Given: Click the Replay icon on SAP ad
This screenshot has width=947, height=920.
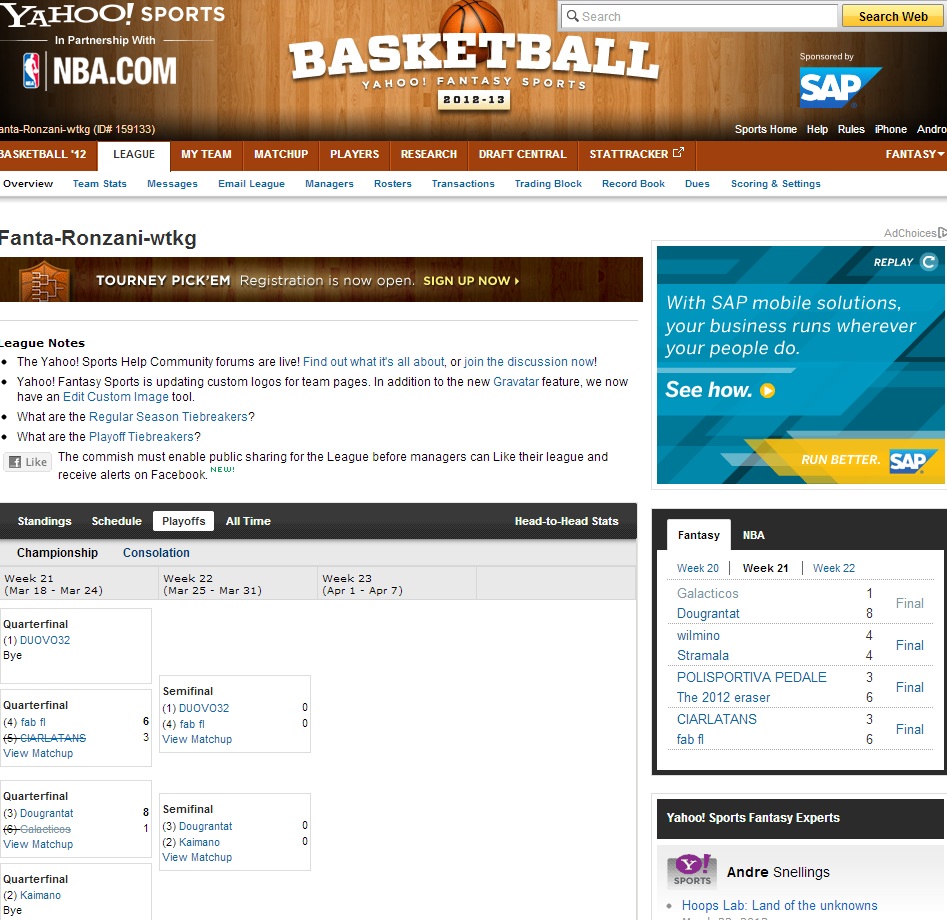Looking at the screenshot, I should coord(929,262).
